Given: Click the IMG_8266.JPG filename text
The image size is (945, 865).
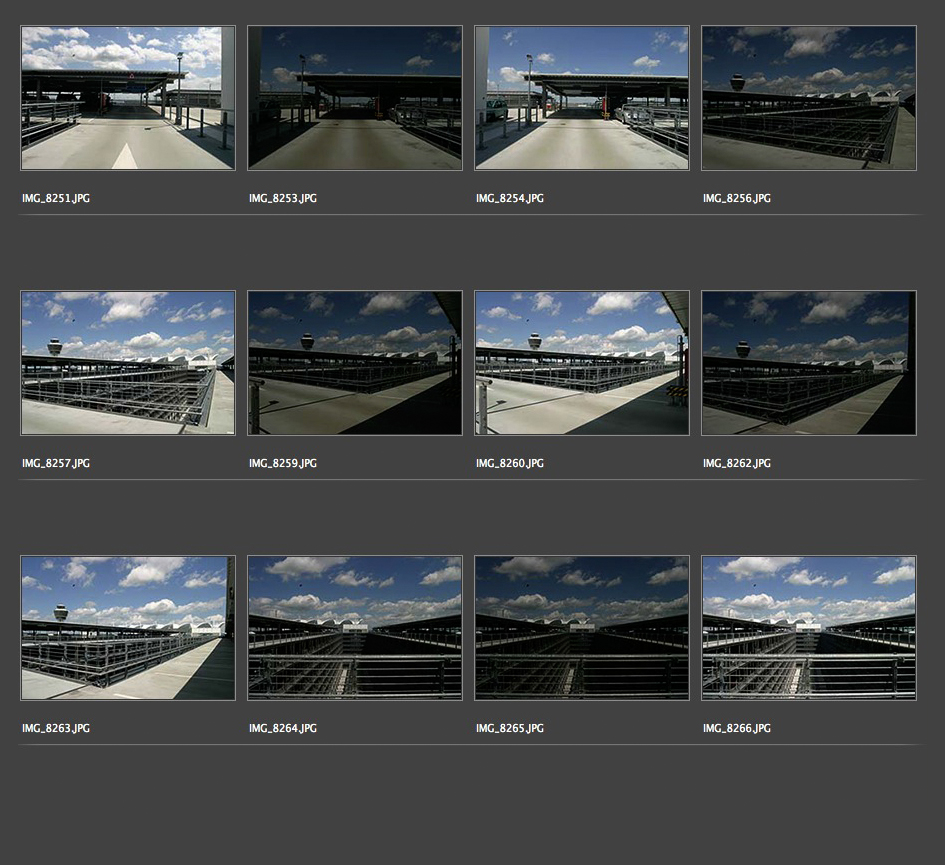Looking at the screenshot, I should pyautogui.click(x=737, y=729).
